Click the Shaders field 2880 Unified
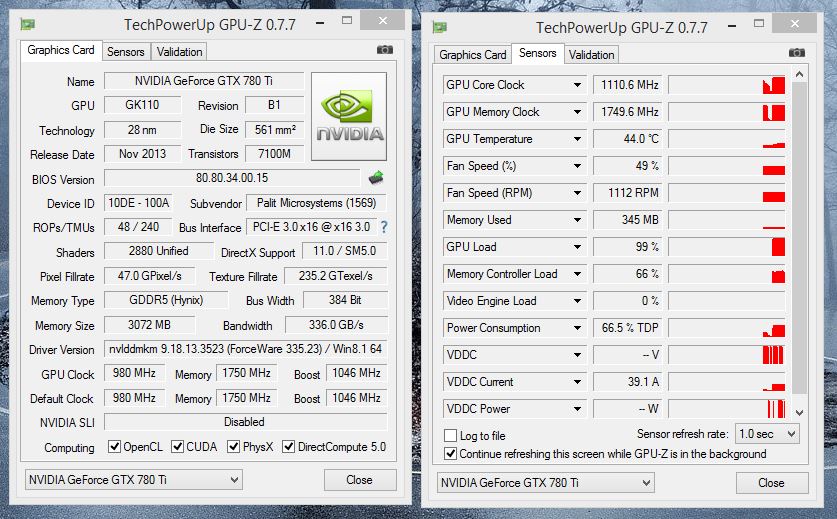 (x=159, y=251)
